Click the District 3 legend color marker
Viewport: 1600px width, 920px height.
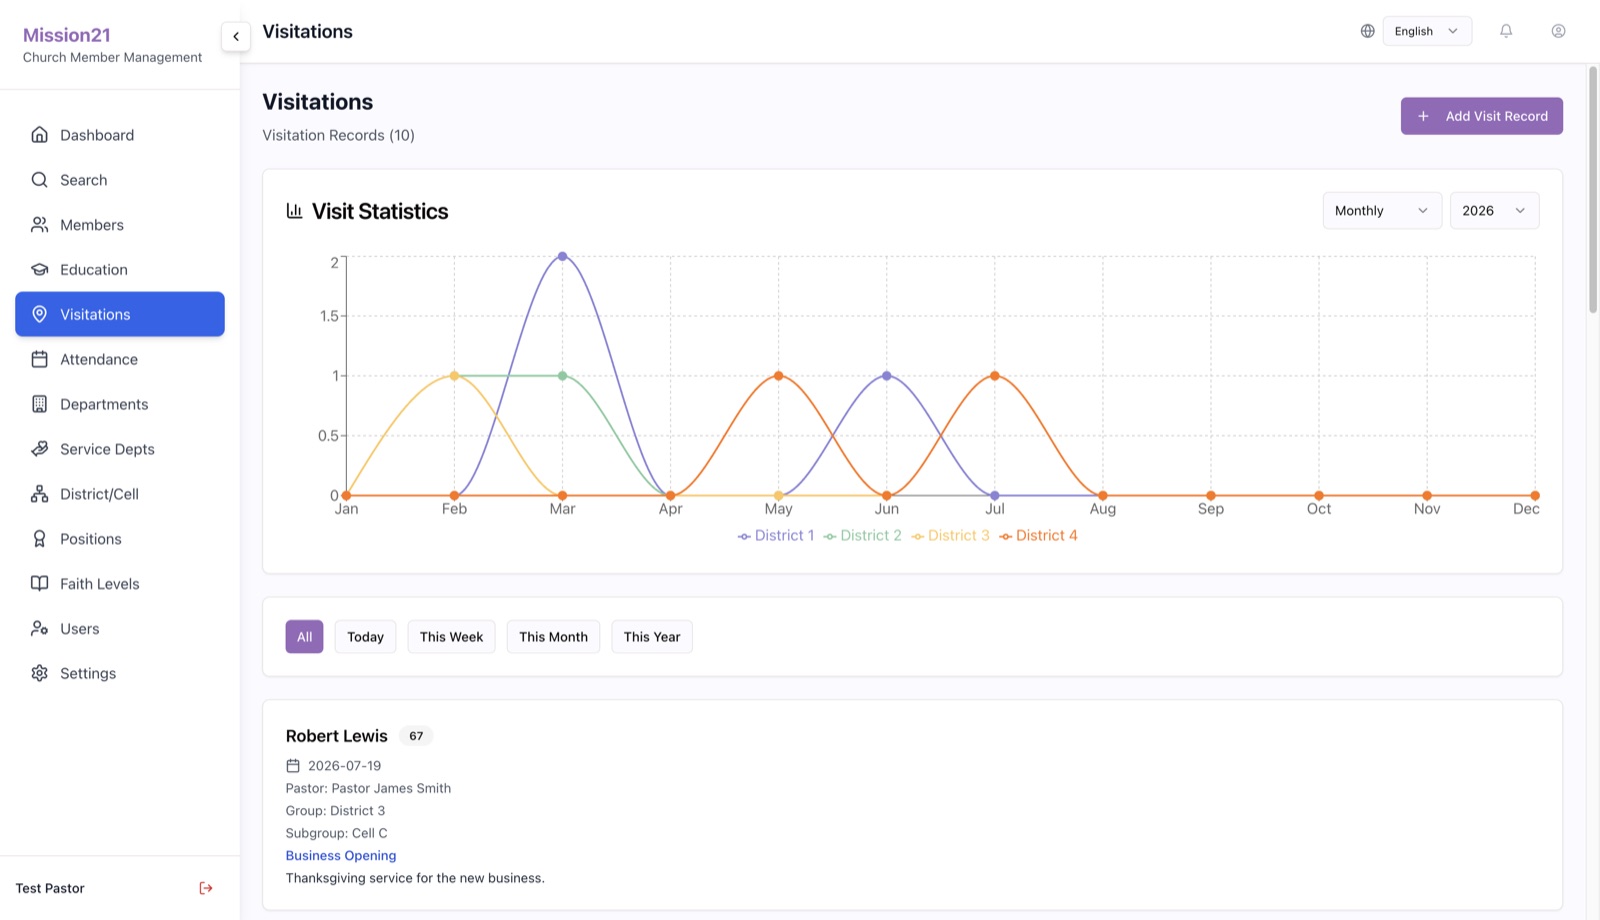pyautogui.click(x=918, y=537)
